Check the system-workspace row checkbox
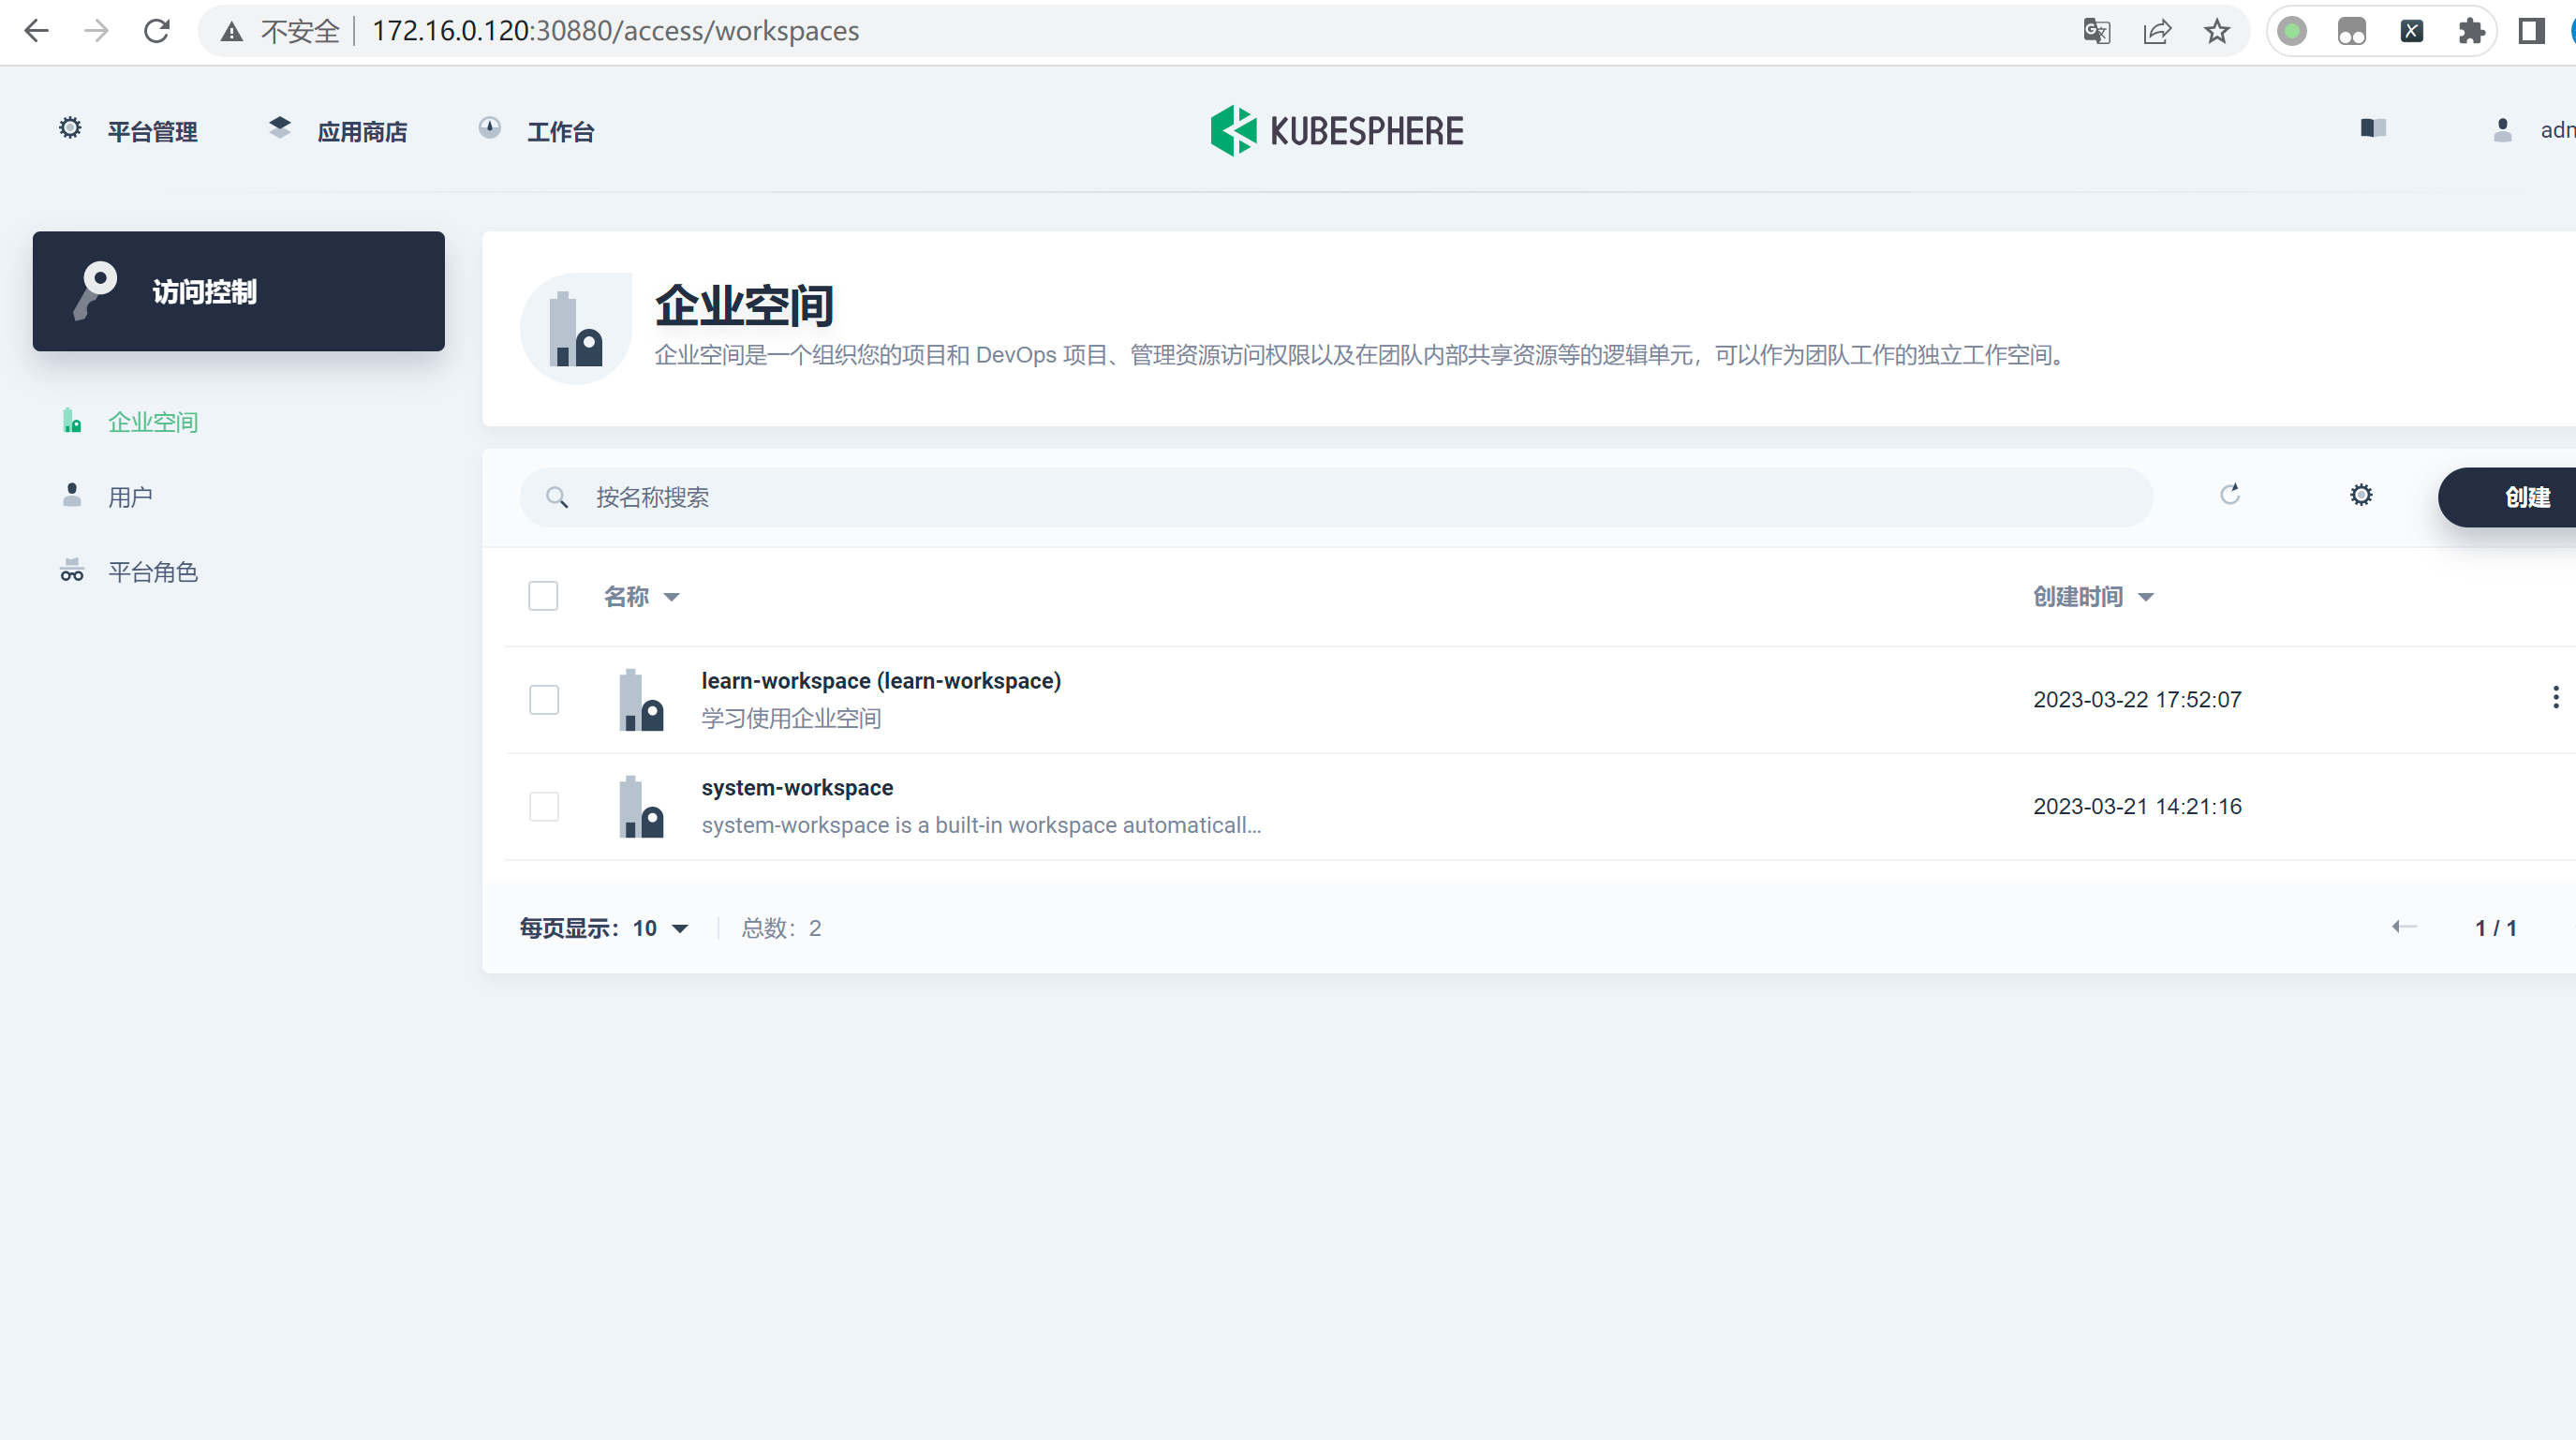Screen dimensions: 2576x1440 [x=544, y=806]
